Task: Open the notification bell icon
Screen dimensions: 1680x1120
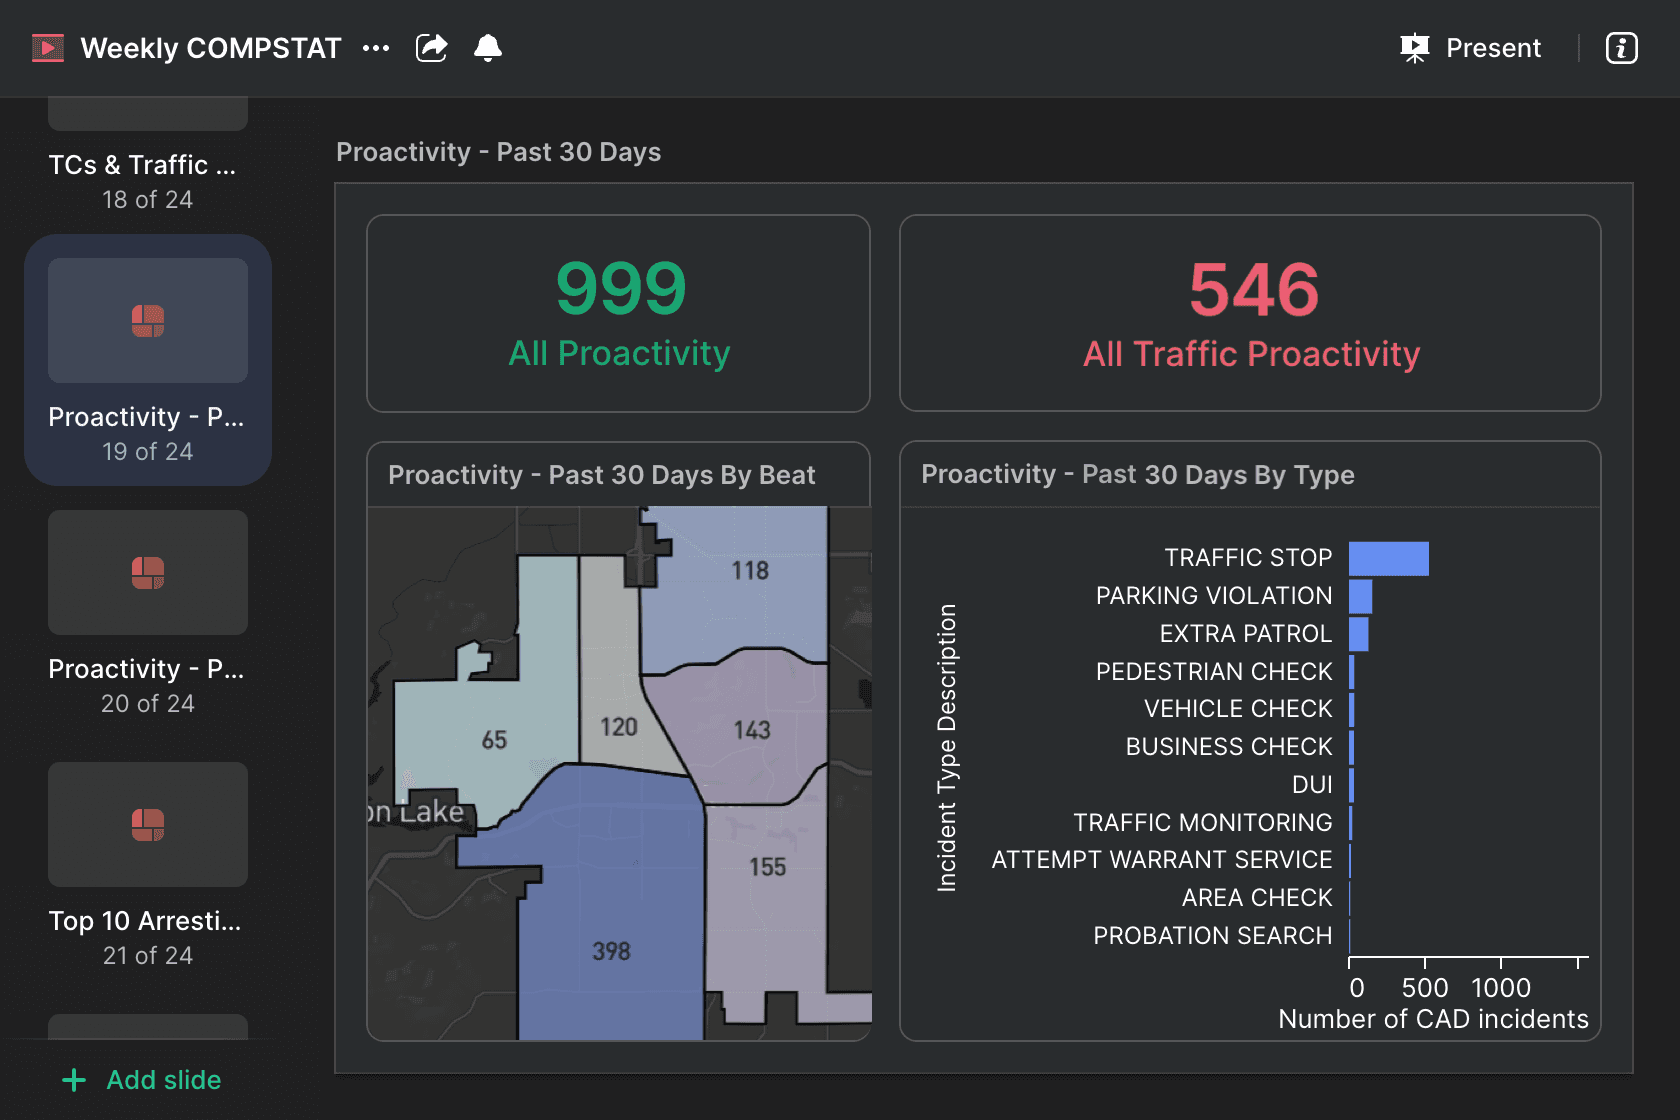Action: 488,48
